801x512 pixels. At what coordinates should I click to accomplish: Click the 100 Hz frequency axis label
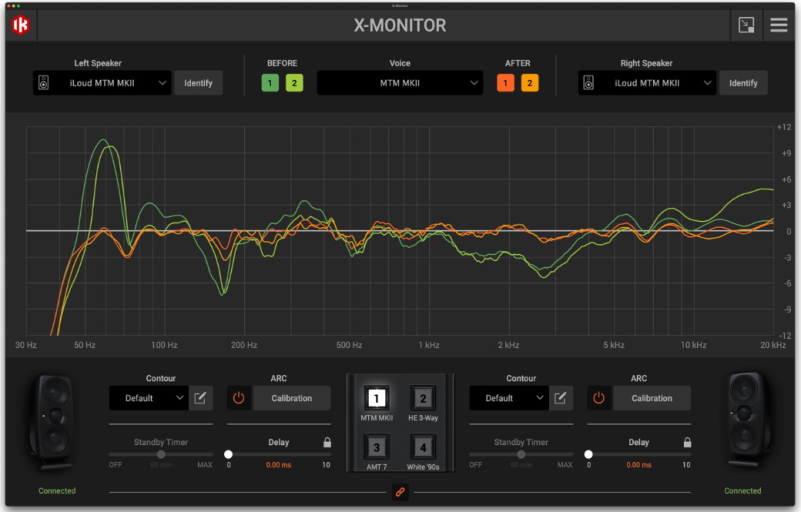point(164,345)
